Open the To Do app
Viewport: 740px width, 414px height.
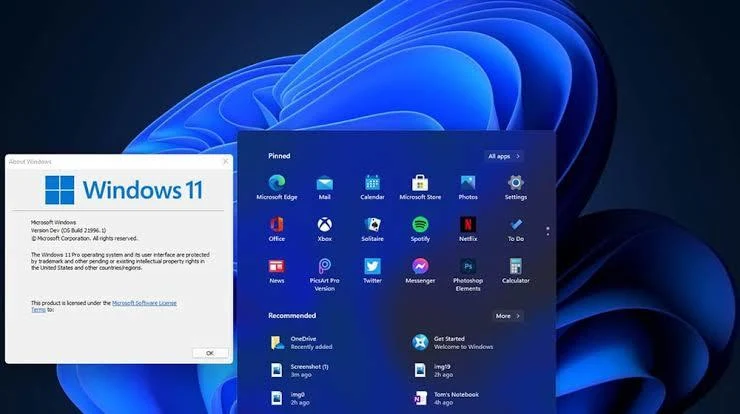click(516, 229)
